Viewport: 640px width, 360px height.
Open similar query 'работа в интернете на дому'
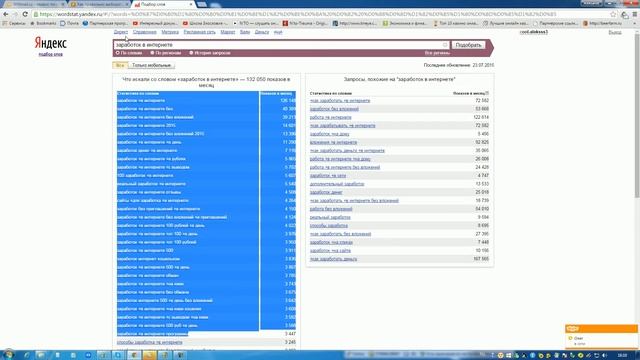tap(340, 159)
